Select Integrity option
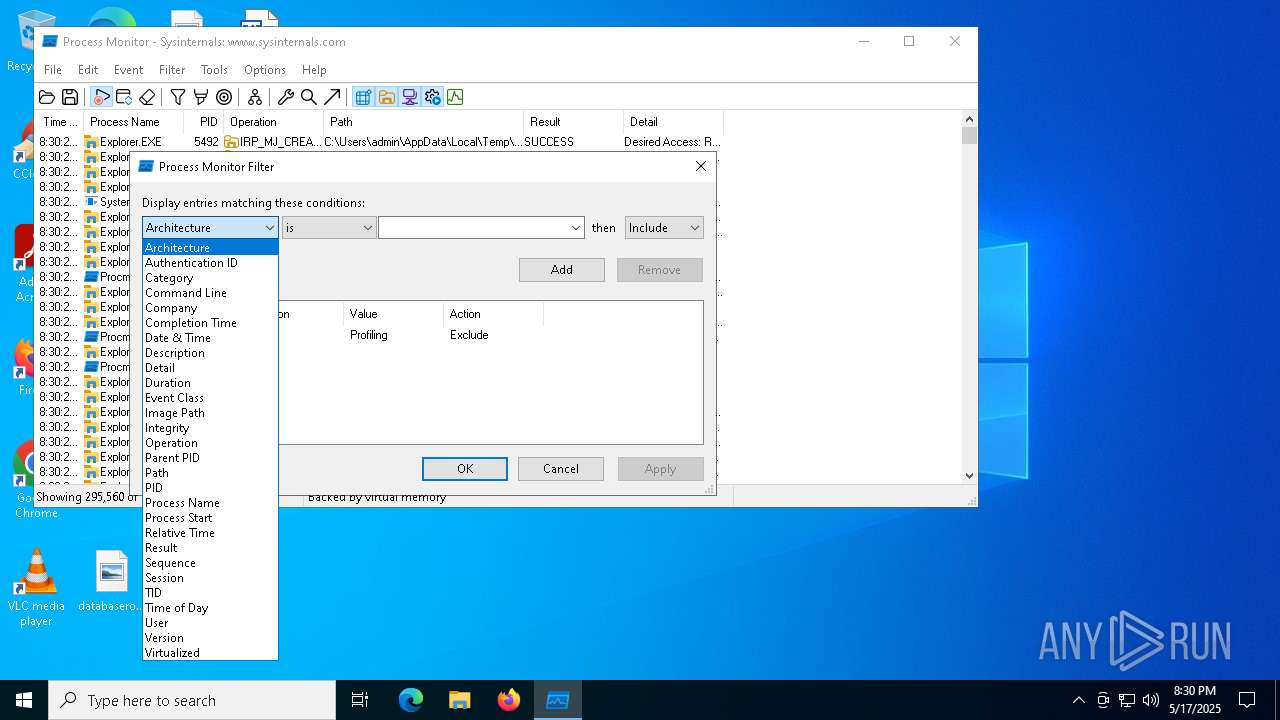Viewport: 1280px width, 720px height. (x=210, y=428)
